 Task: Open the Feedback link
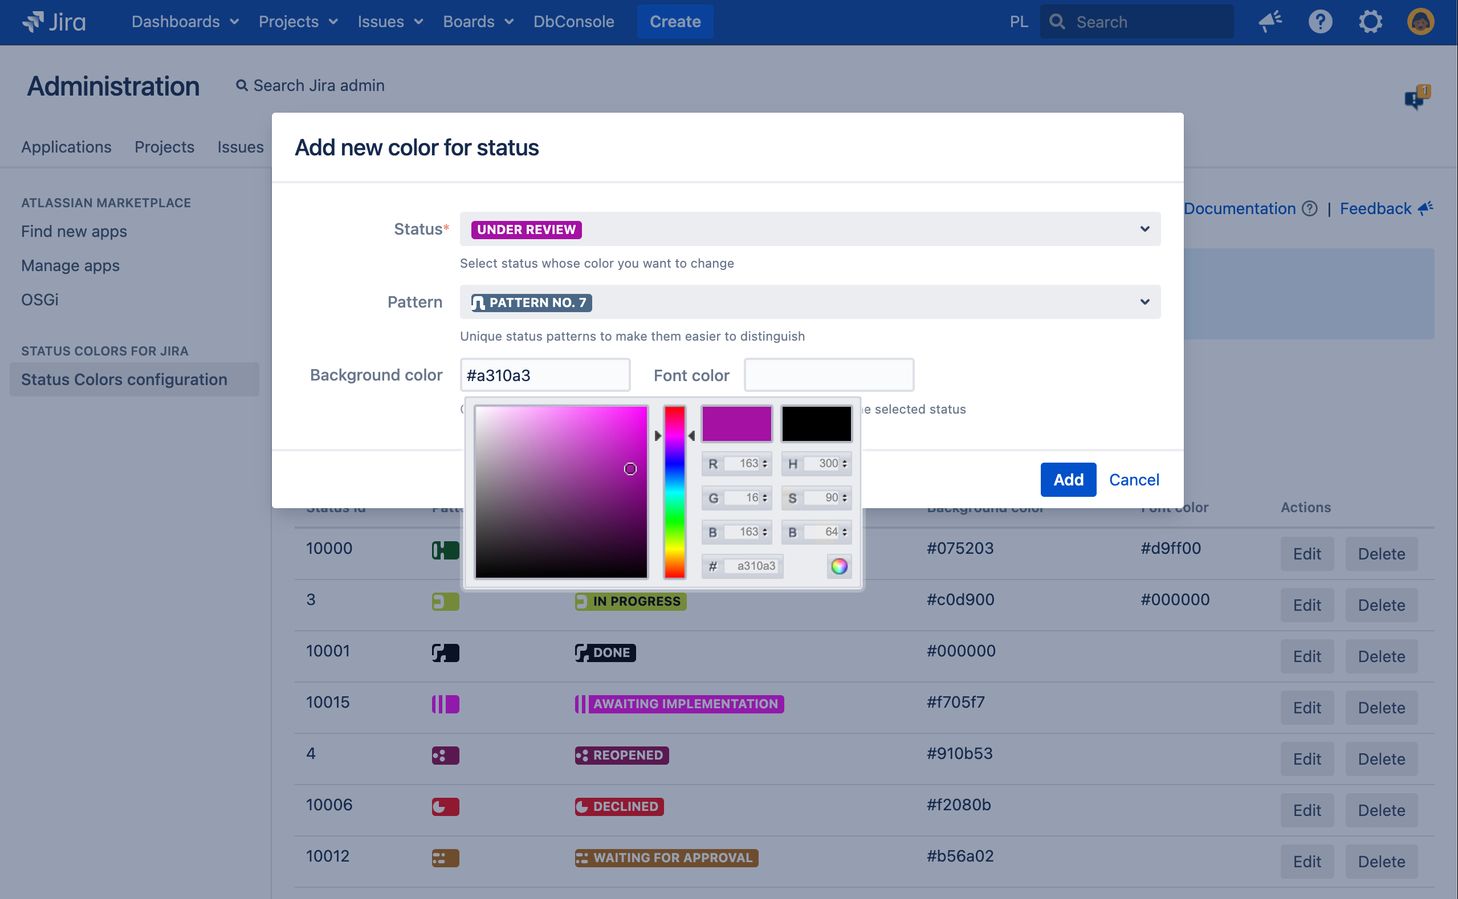click(1375, 208)
